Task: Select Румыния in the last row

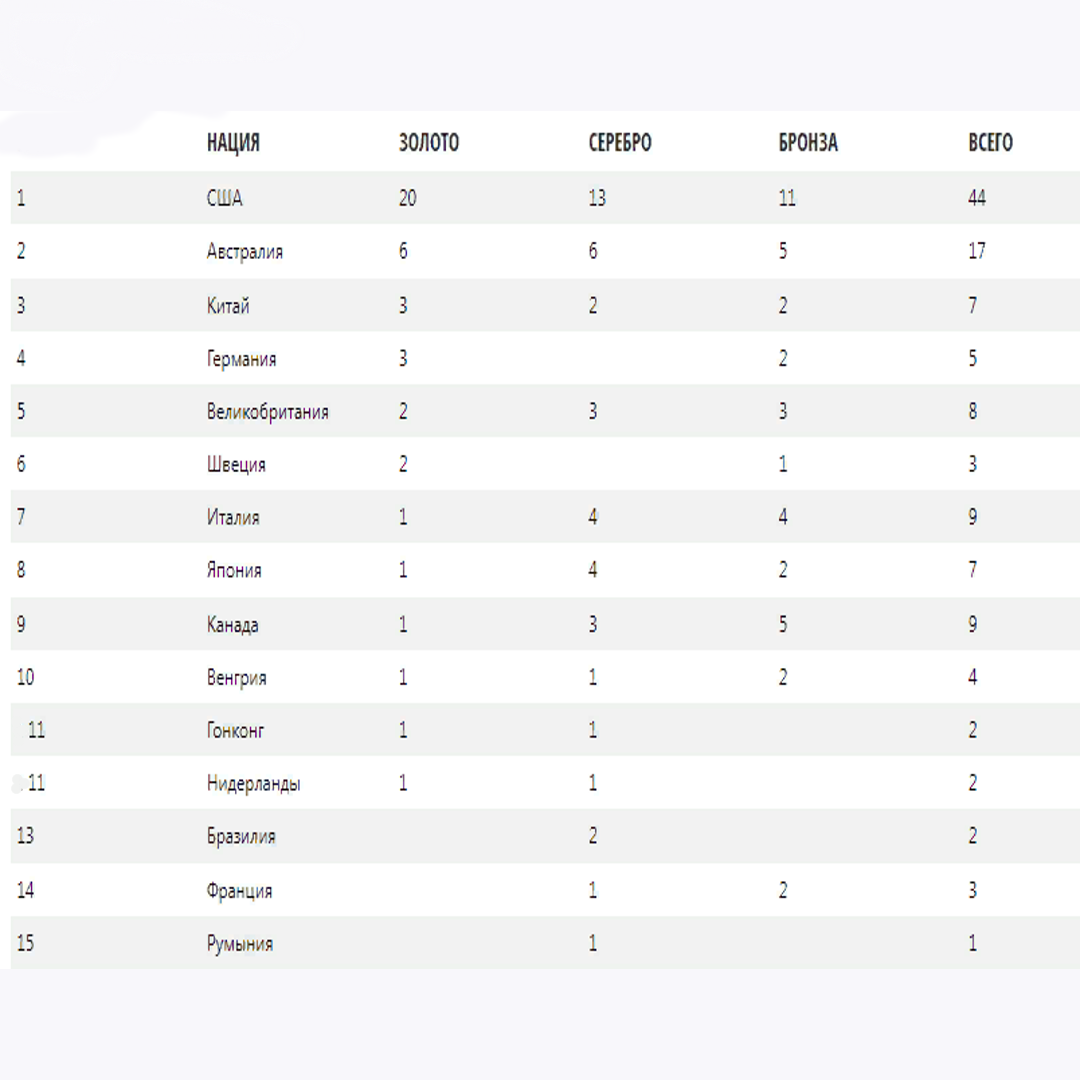Action: pyautogui.click(x=240, y=944)
